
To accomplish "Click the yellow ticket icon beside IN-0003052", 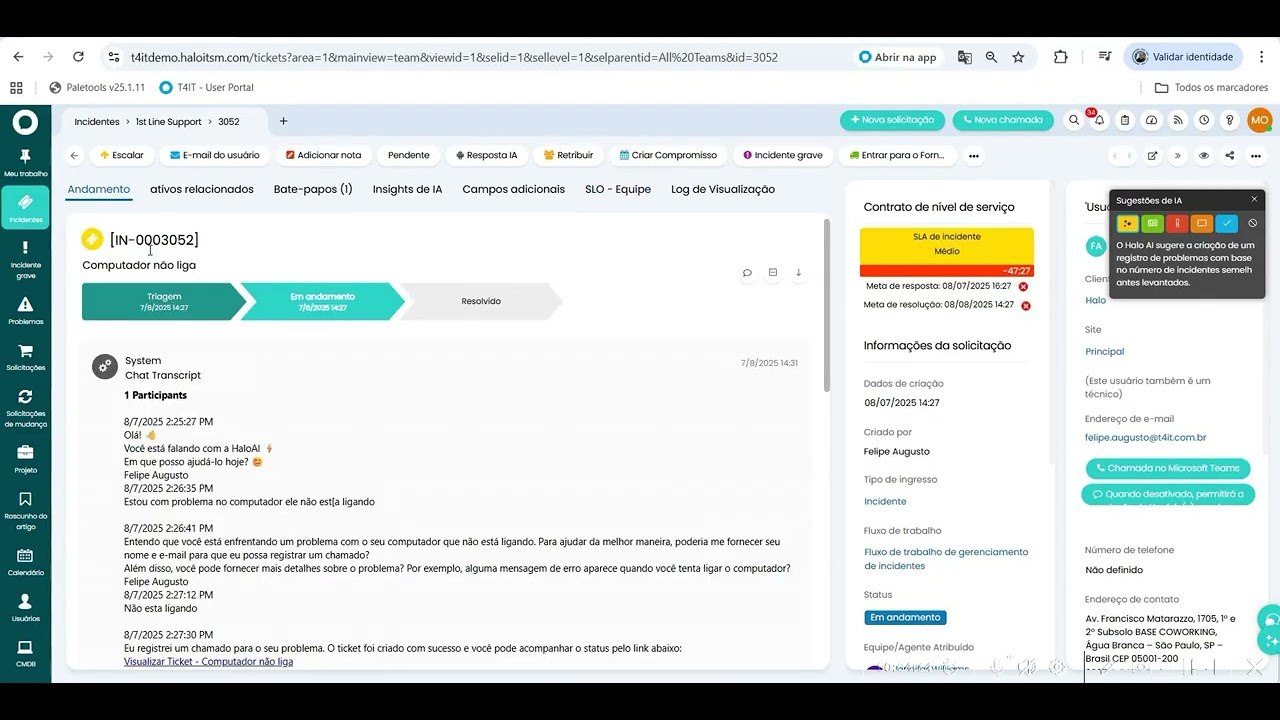I will coord(92,239).
